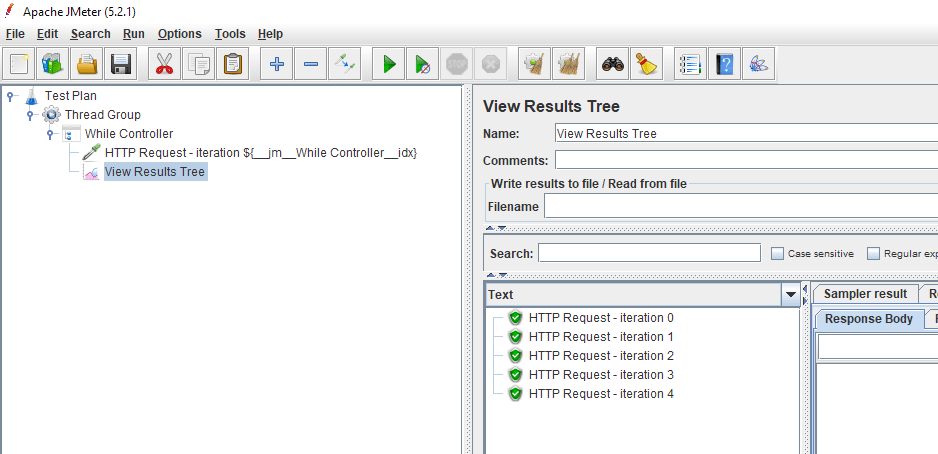
Task: Open the Templates toolbar icon
Action: tap(53, 63)
